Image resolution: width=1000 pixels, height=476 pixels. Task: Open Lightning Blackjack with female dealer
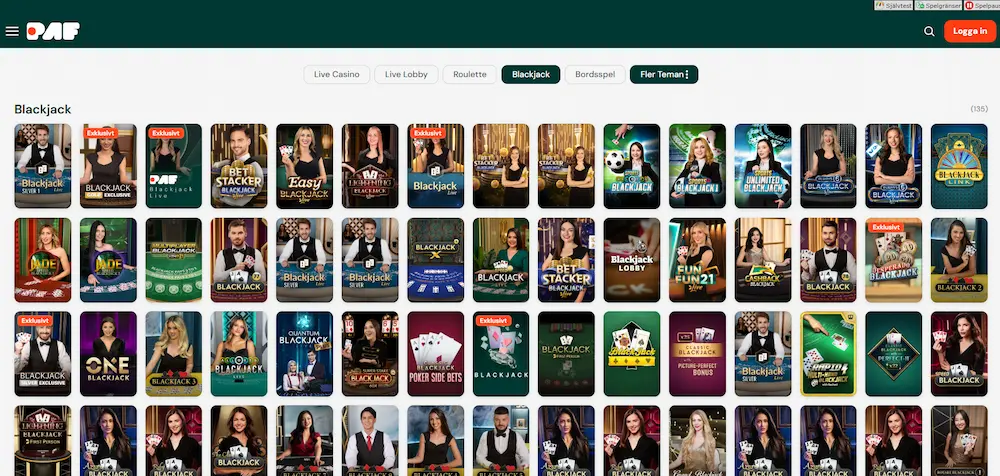pos(370,166)
